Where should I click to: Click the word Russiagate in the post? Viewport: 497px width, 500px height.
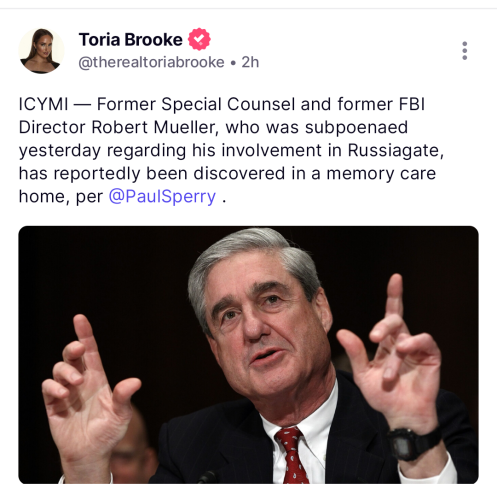396,150
